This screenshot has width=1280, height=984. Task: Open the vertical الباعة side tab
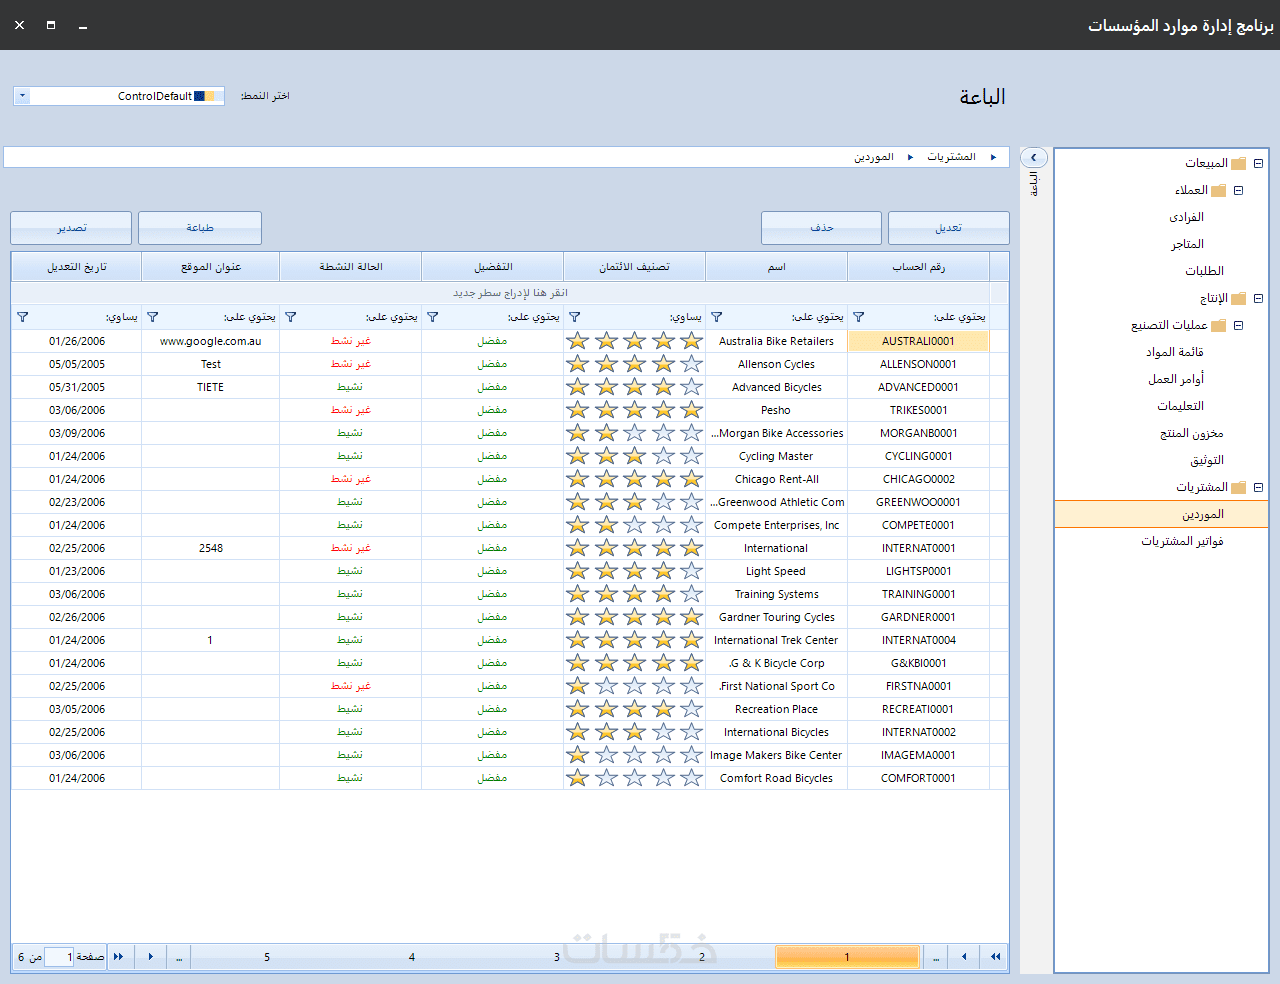coord(1034,184)
